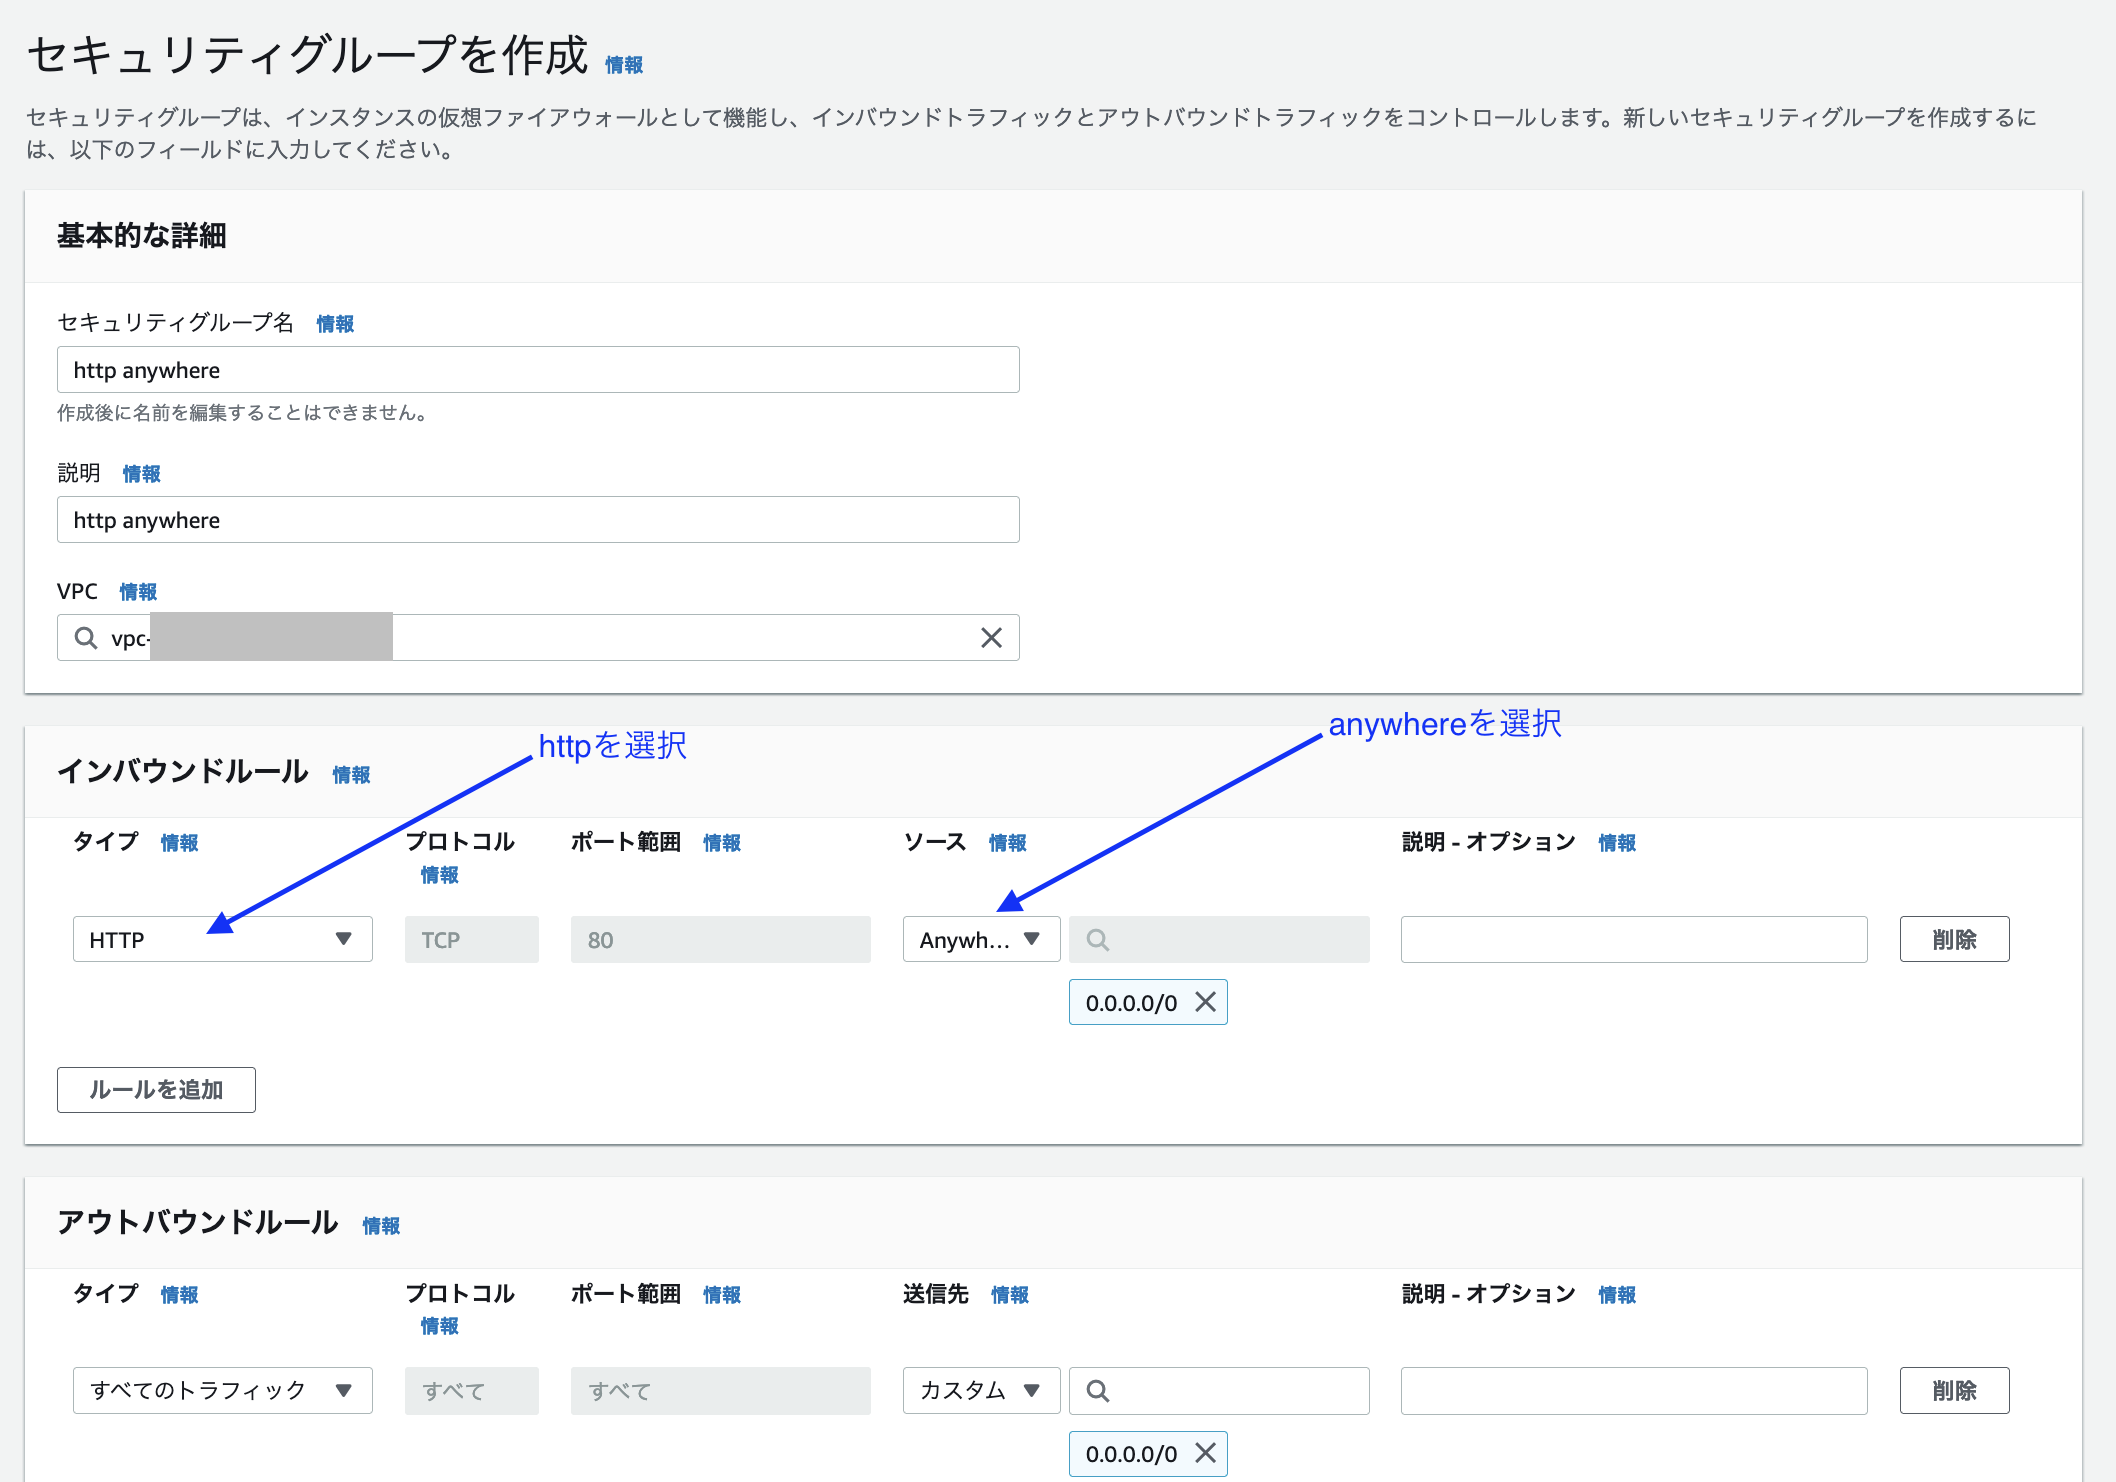
Task: Remove the 0.0.0.0/0 CIDR from inbound source
Action: click(x=1206, y=1002)
